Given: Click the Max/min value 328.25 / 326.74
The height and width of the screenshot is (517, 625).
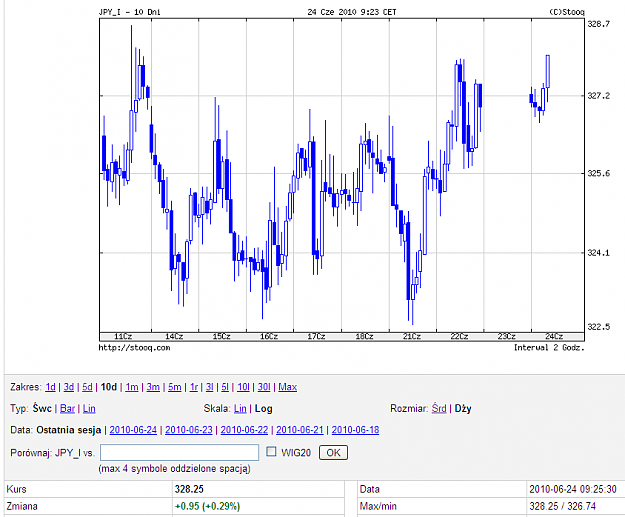Looking at the screenshot, I should point(562,506).
